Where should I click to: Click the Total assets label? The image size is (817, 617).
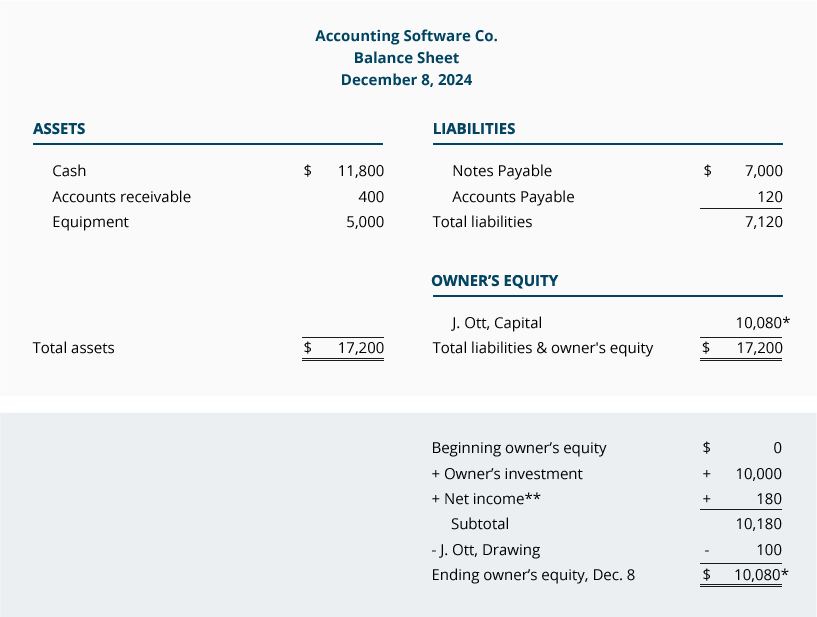(x=74, y=348)
